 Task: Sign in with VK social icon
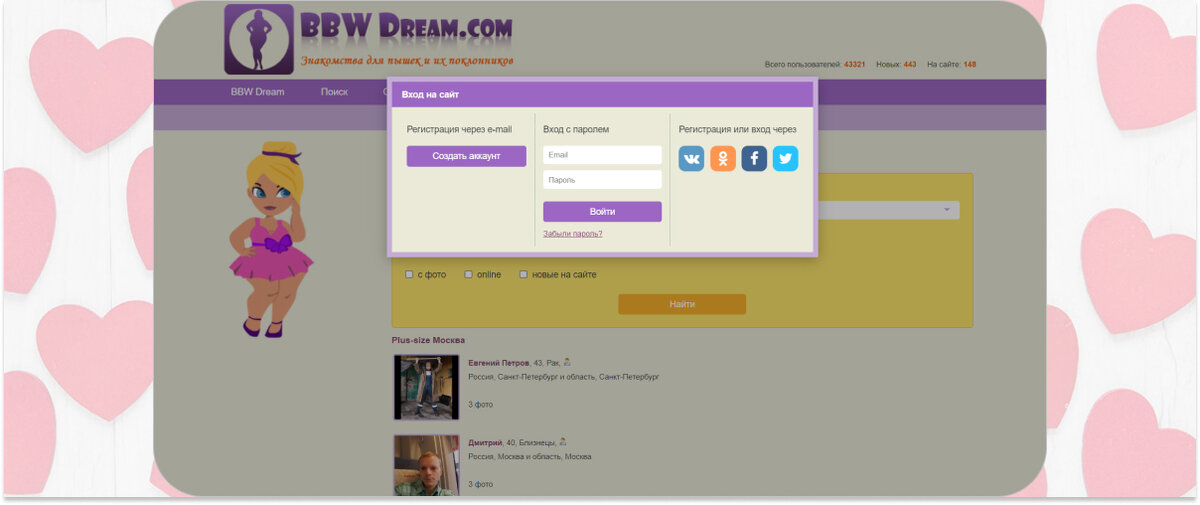(x=692, y=159)
